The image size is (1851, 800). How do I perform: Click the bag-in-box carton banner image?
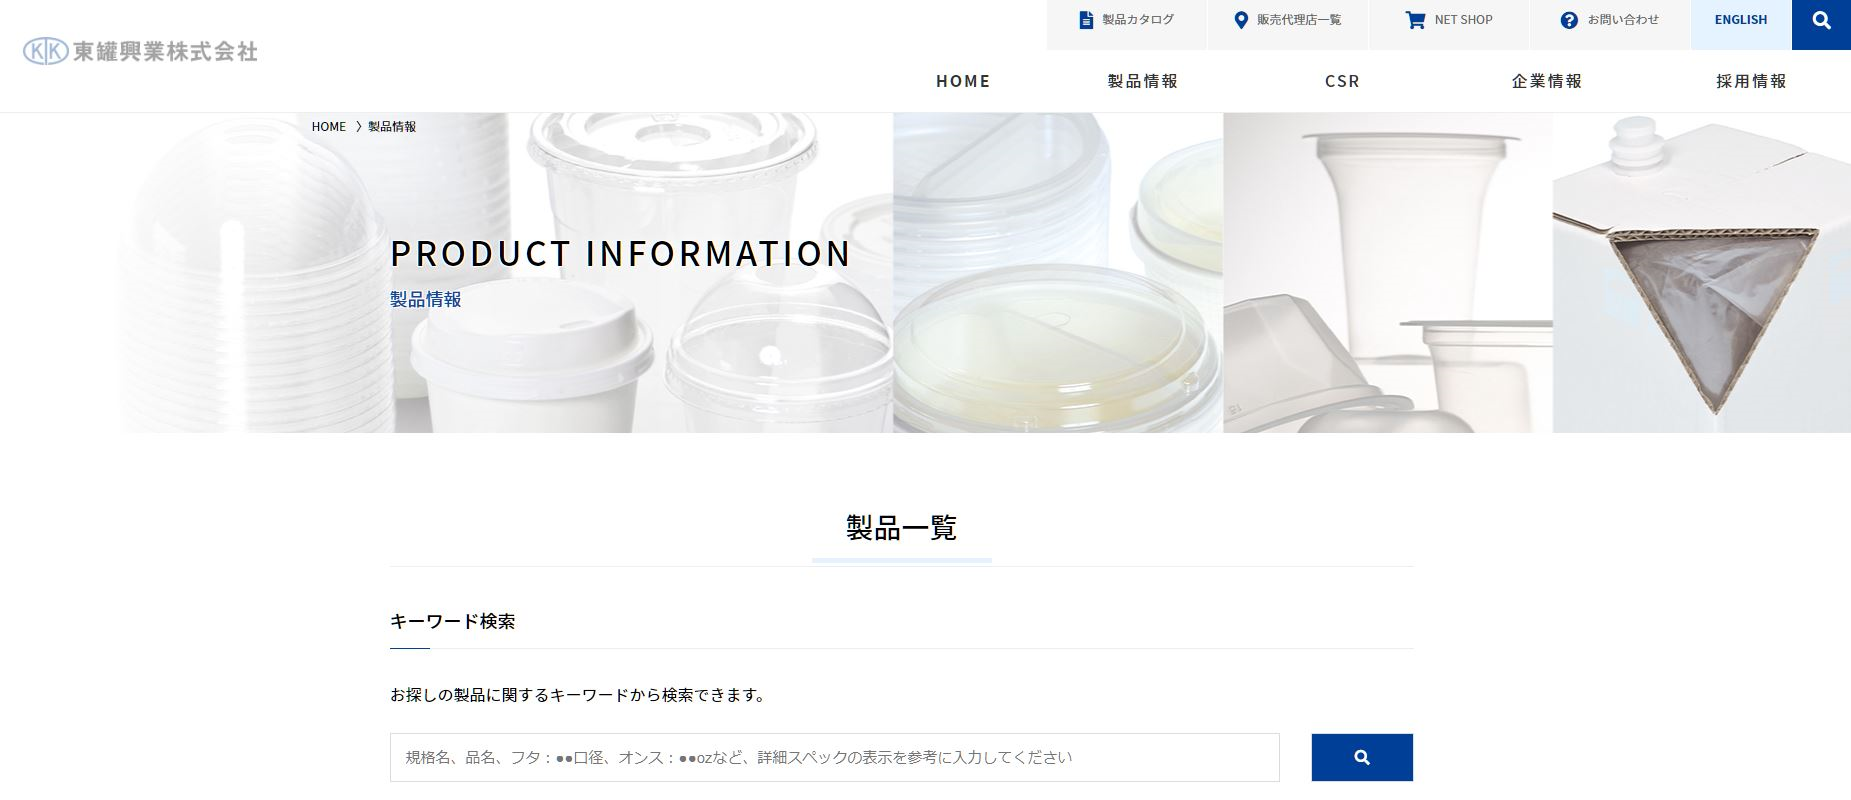pos(1701,273)
